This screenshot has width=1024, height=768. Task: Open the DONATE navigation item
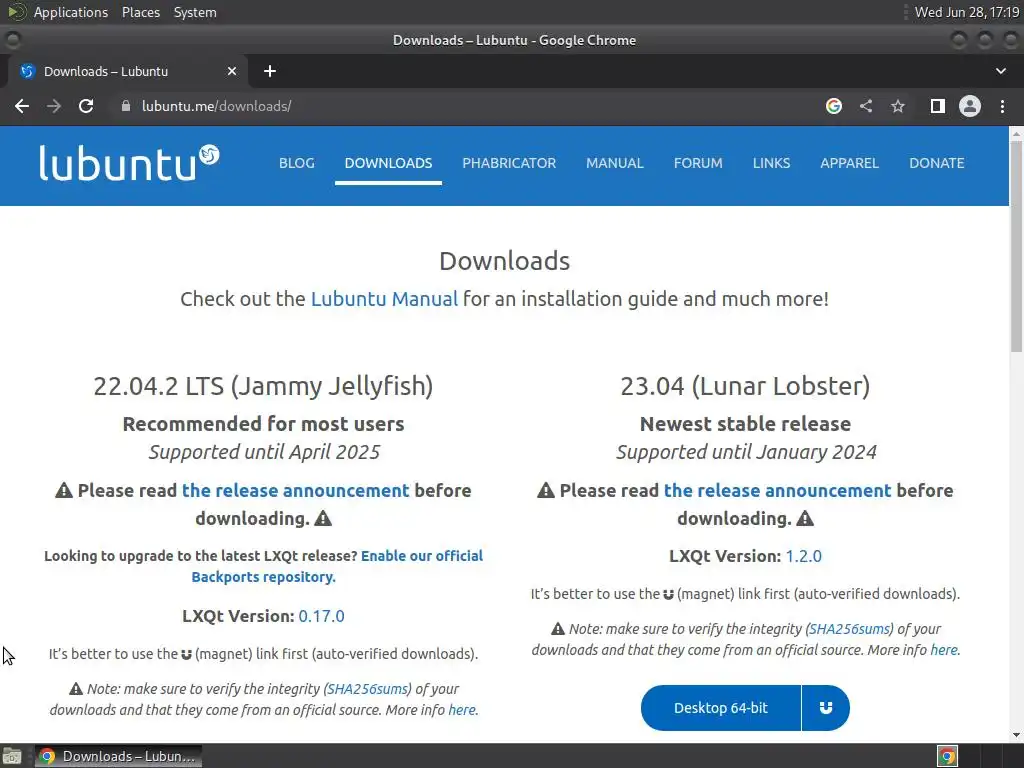(x=936, y=163)
